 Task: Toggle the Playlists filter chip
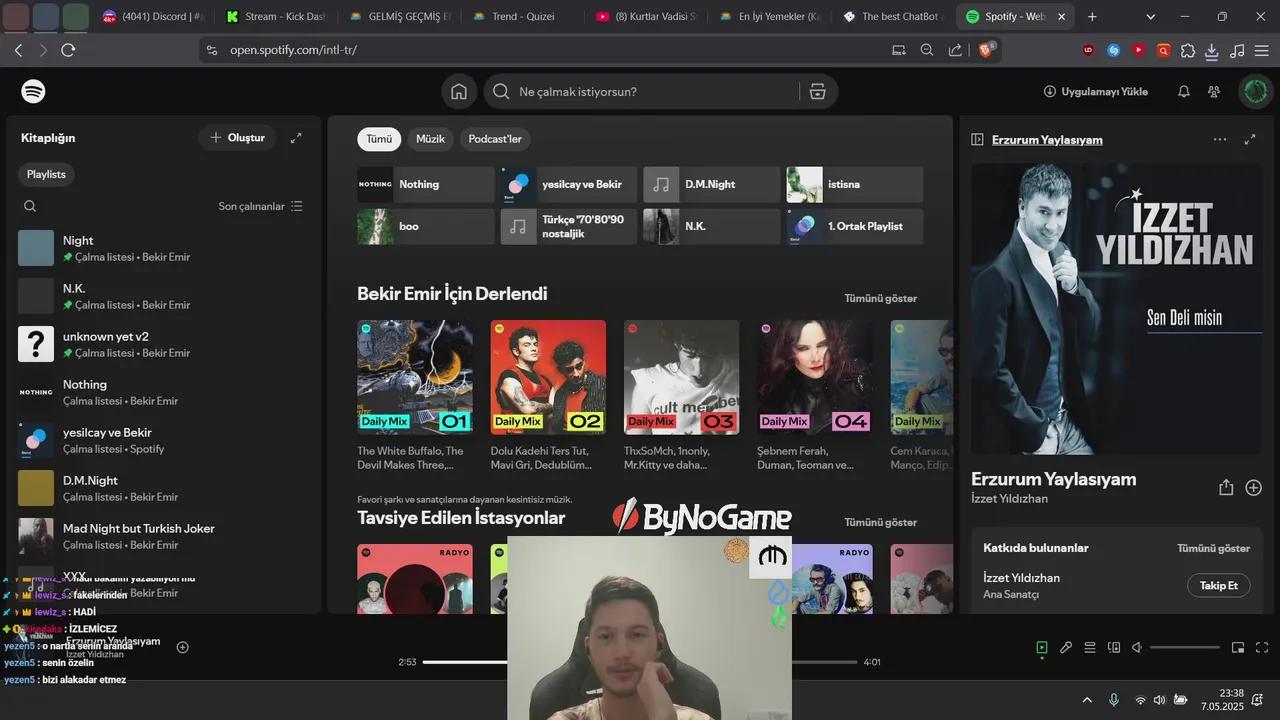tap(46, 174)
